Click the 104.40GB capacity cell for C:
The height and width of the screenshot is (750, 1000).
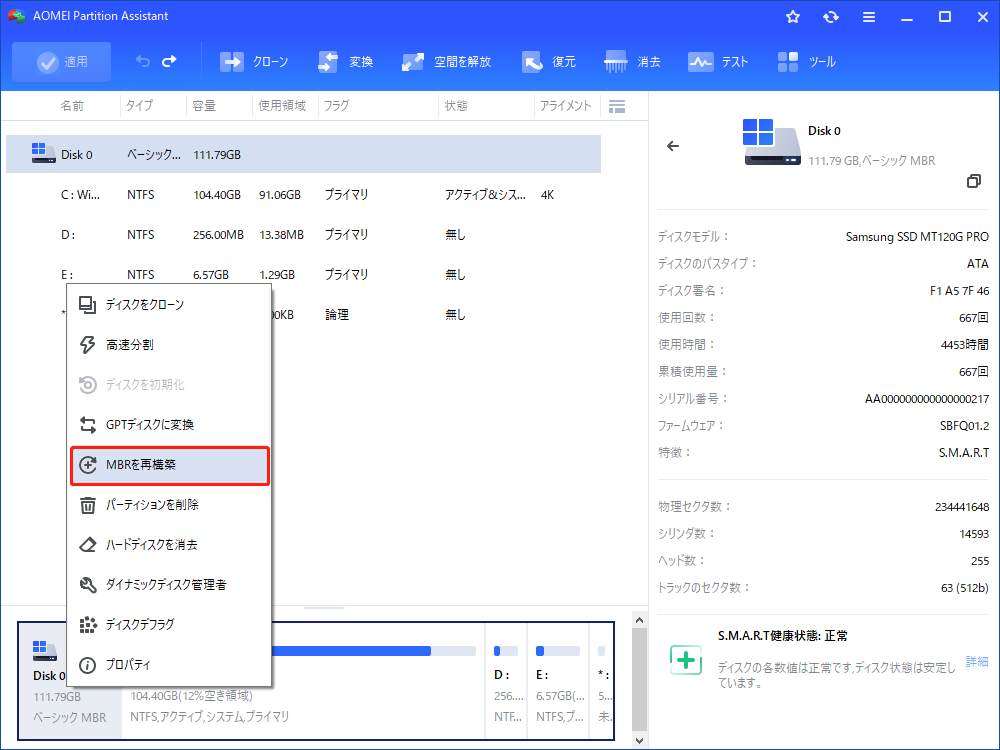point(217,195)
